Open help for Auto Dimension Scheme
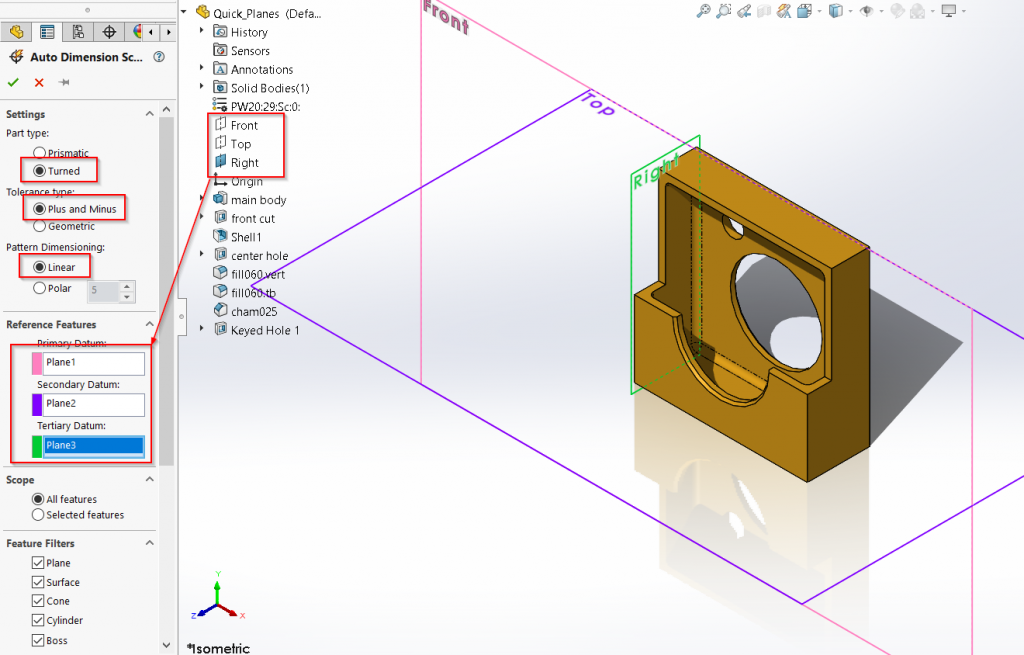Viewport: 1024px width, 655px height. point(159,58)
